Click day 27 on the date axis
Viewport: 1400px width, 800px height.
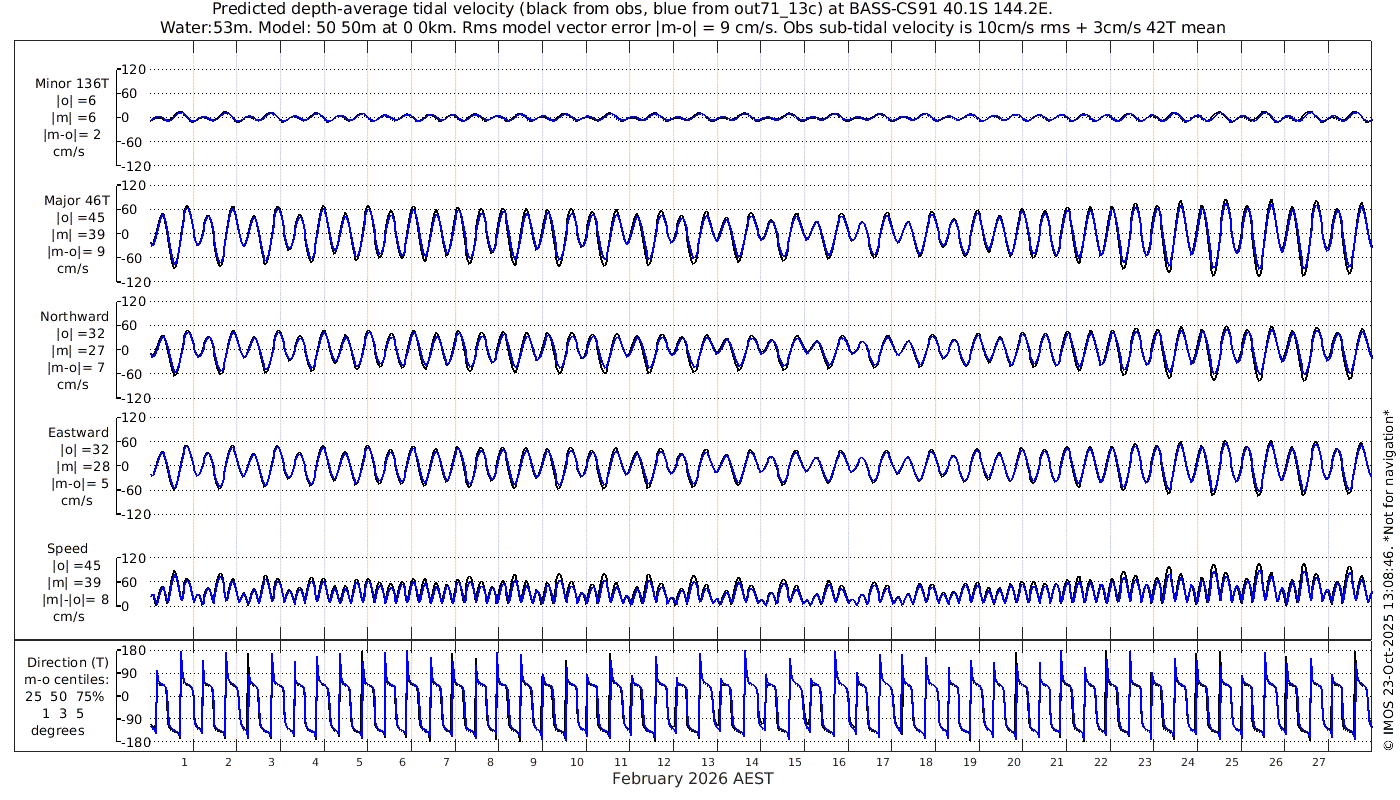point(1319,762)
